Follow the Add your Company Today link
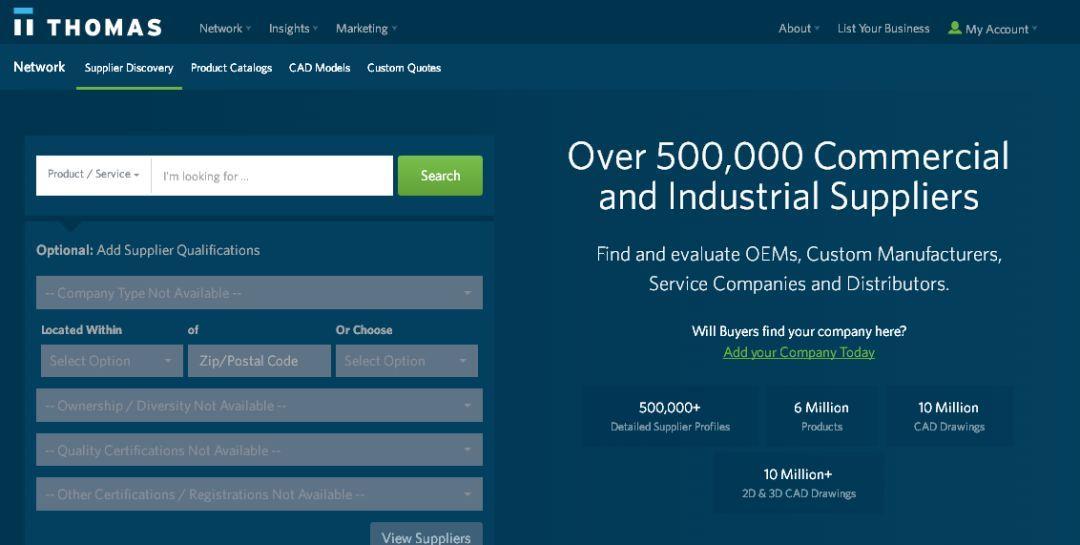The height and width of the screenshot is (545, 1080). [x=799, y=352]
